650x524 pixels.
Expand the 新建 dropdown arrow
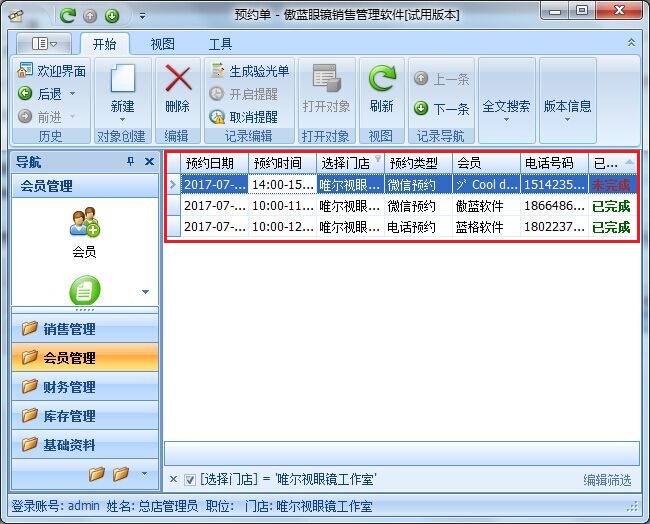tap(122, 120)
